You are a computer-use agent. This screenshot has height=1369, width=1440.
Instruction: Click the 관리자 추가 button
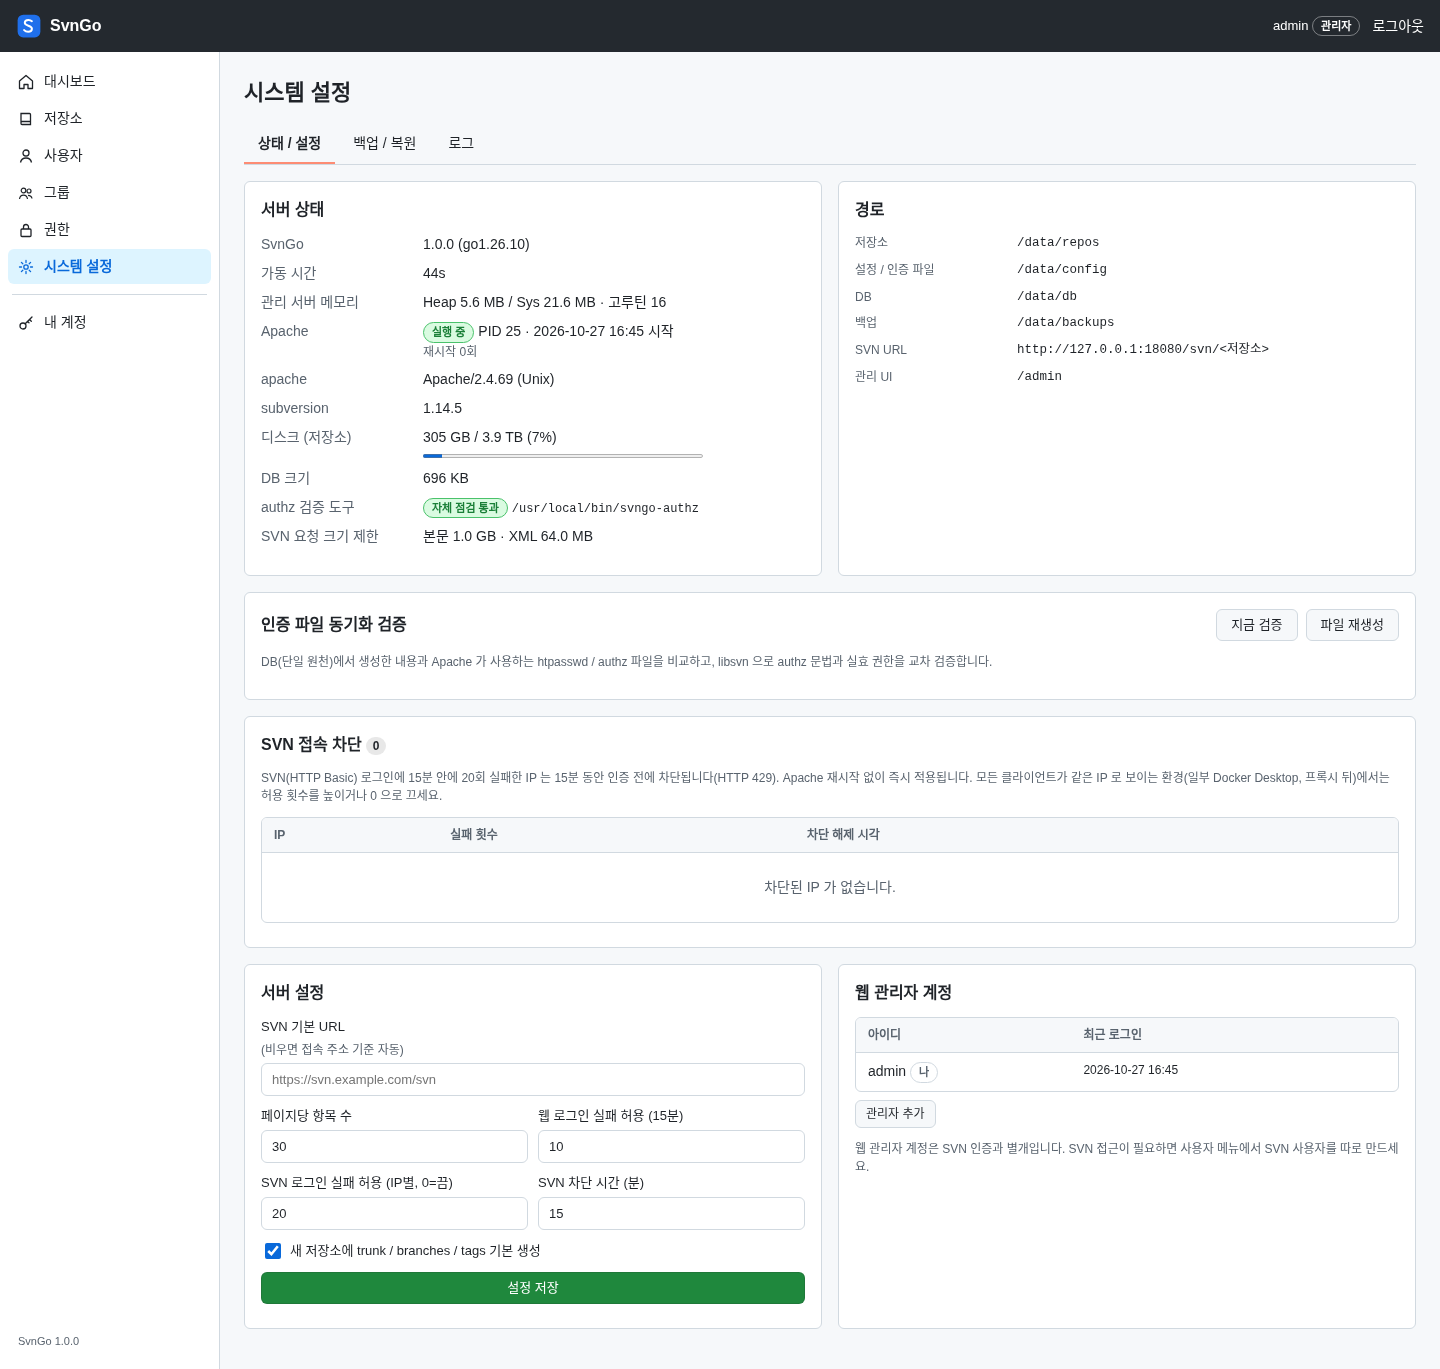click(x=895, y=1114)
